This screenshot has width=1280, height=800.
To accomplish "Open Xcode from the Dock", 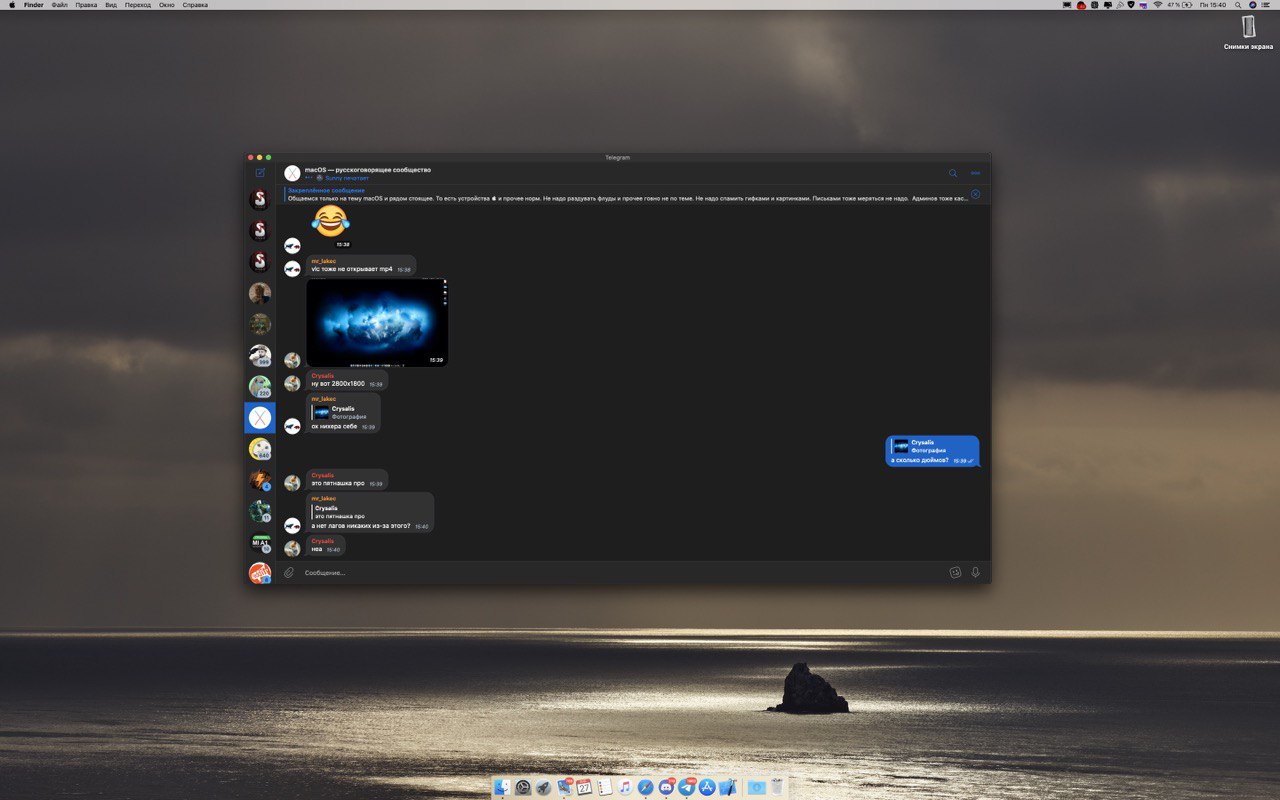I will pos(728,788).
